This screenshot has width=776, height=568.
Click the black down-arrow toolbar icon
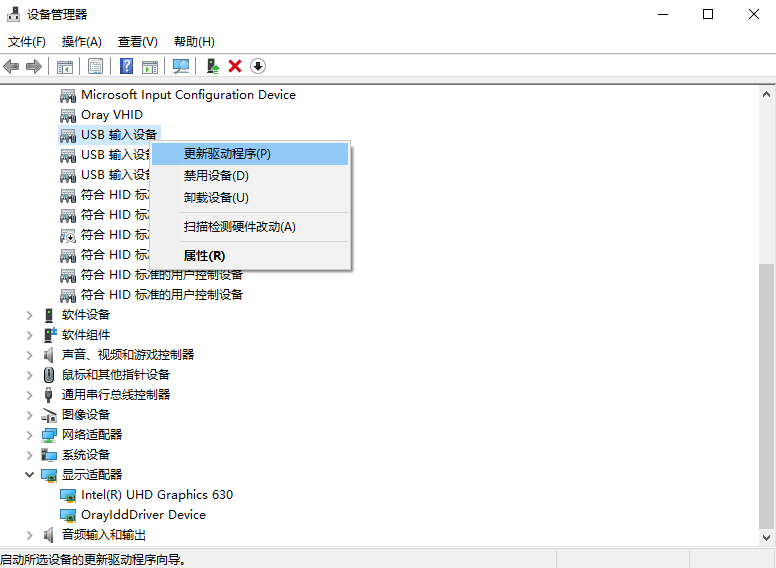click(258, 66)
